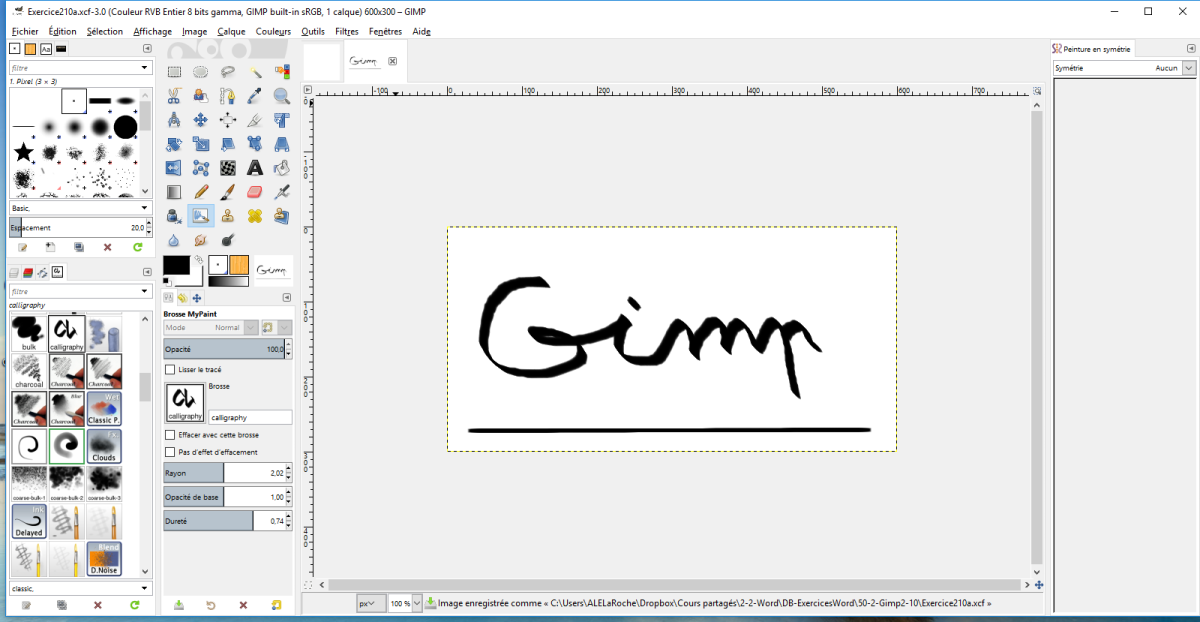Viewport: 1200px width, 622px height.
Task: Close the image tab in the tab bar
Action: (x=392, y=61)
